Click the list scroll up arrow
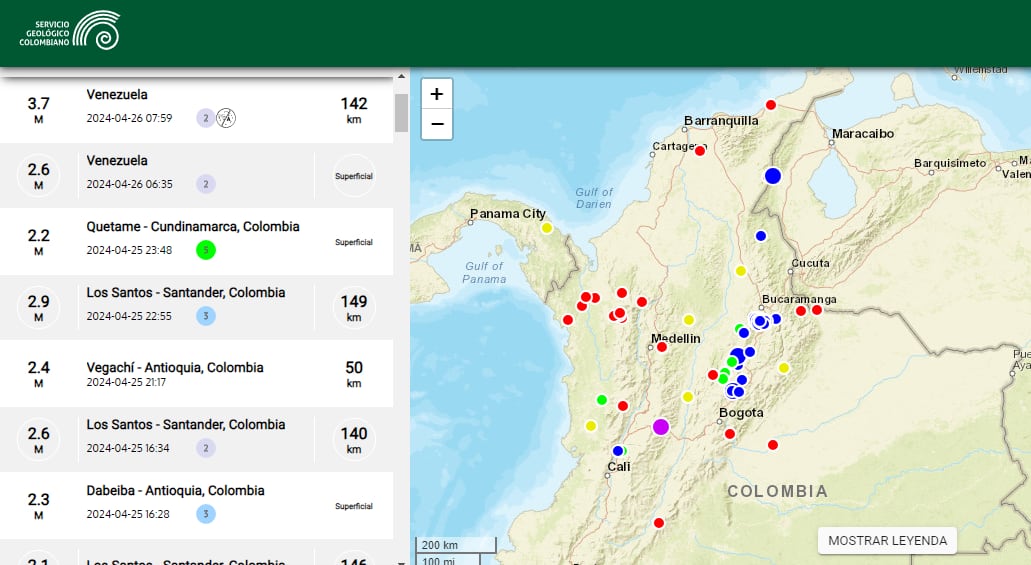 [401, 77]
